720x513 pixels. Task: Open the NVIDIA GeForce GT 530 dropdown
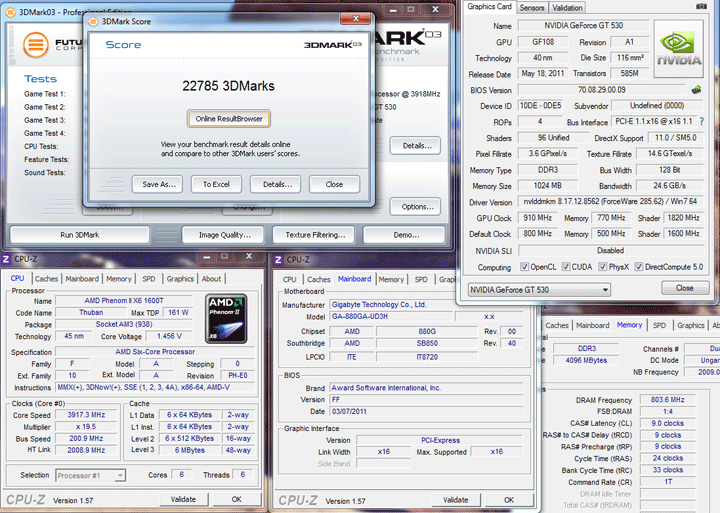pyautogui.click(x=539, y=290)
